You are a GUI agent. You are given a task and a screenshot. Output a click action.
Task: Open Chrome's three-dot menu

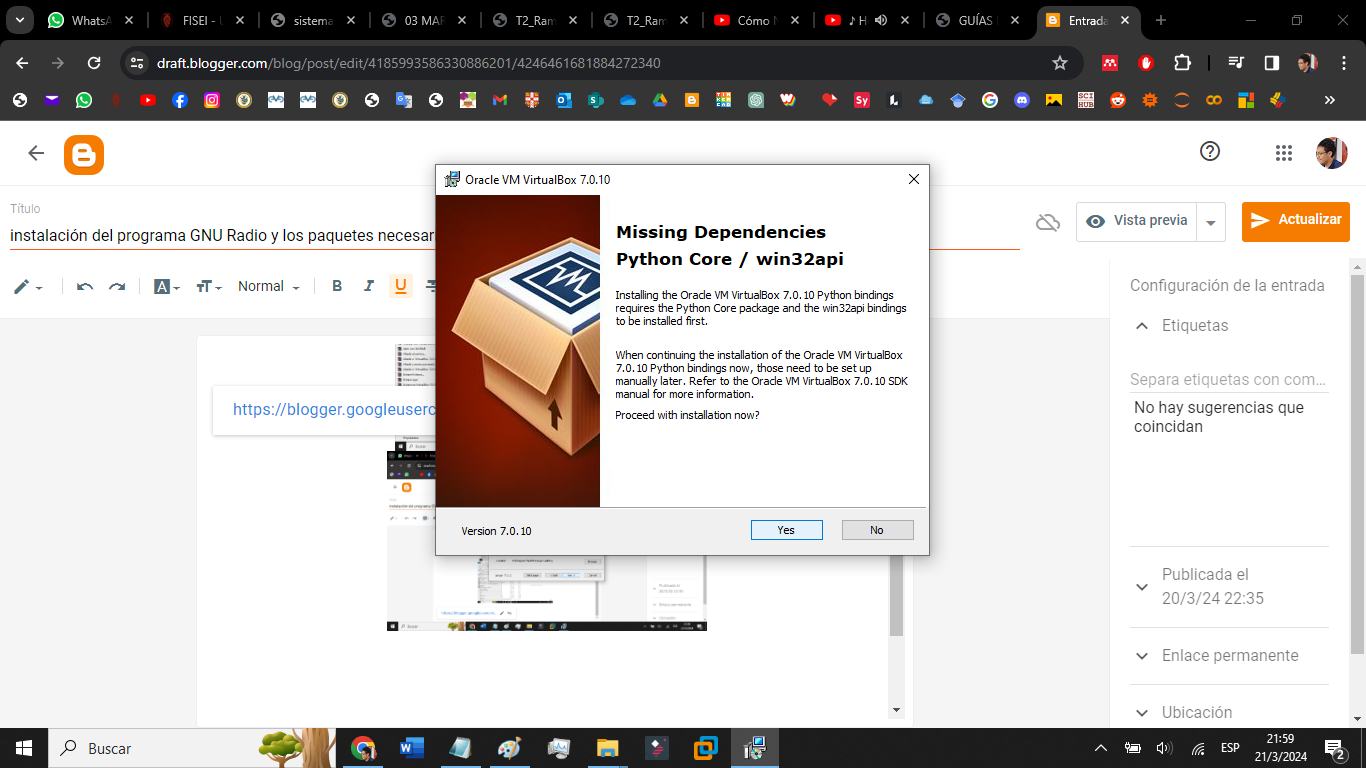1343,63
